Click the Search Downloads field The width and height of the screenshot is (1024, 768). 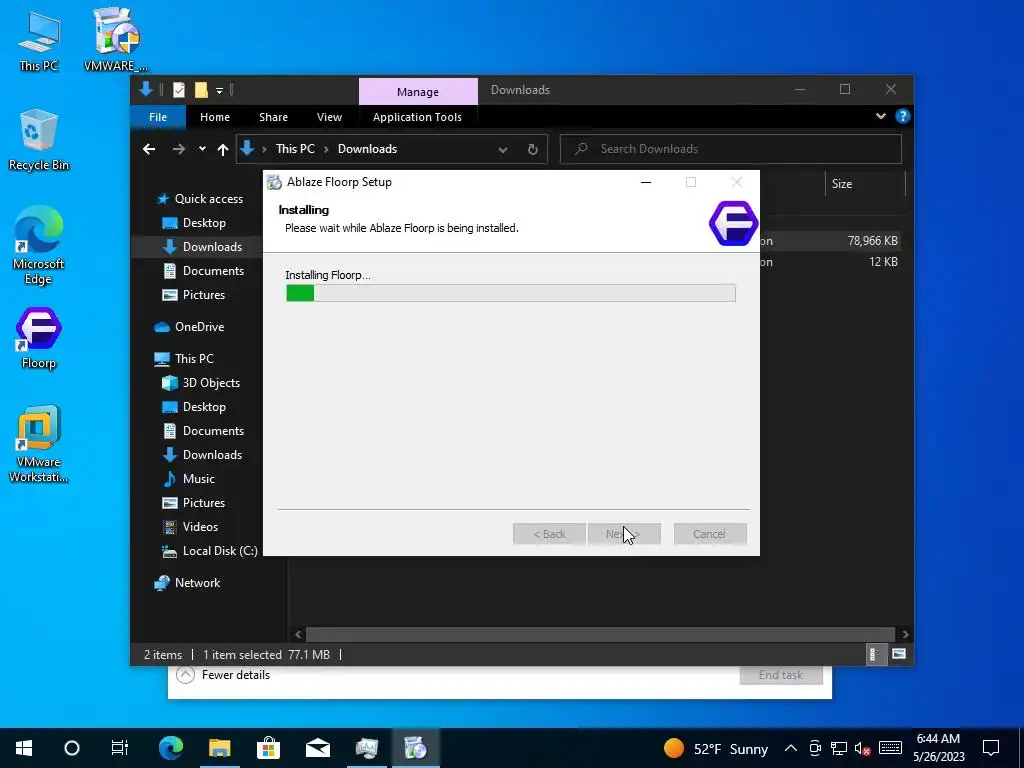pos(731,149)
